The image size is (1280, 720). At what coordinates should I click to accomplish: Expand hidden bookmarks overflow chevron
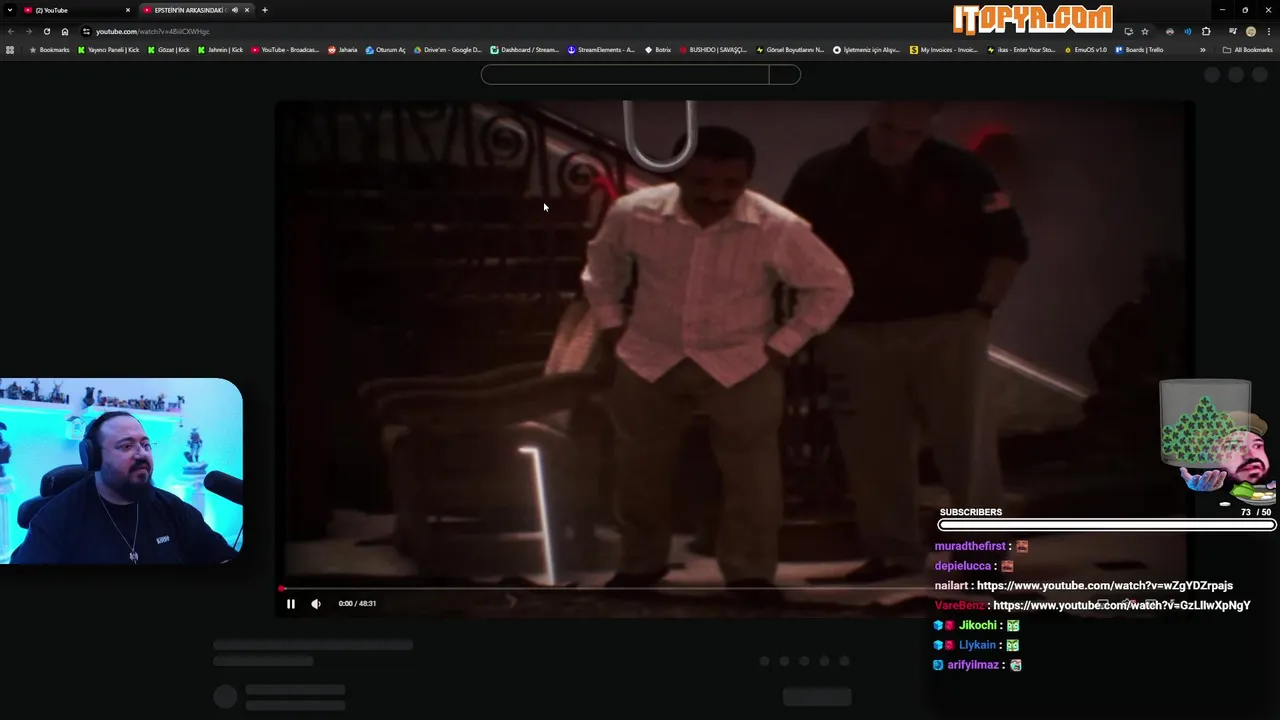click(1203, 49)
